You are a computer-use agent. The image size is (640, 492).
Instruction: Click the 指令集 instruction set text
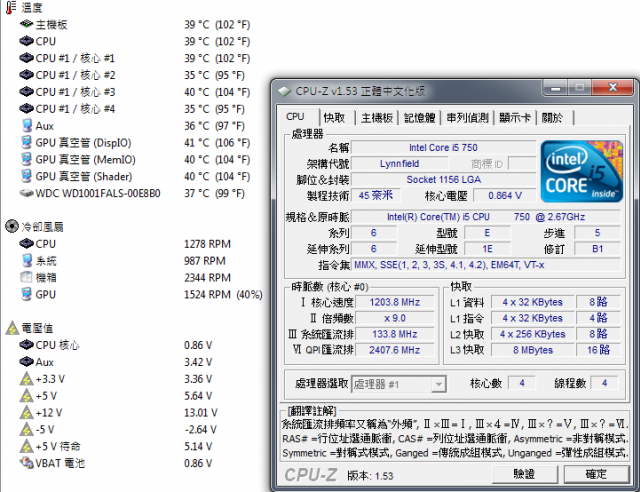click(x=486, y=265)
